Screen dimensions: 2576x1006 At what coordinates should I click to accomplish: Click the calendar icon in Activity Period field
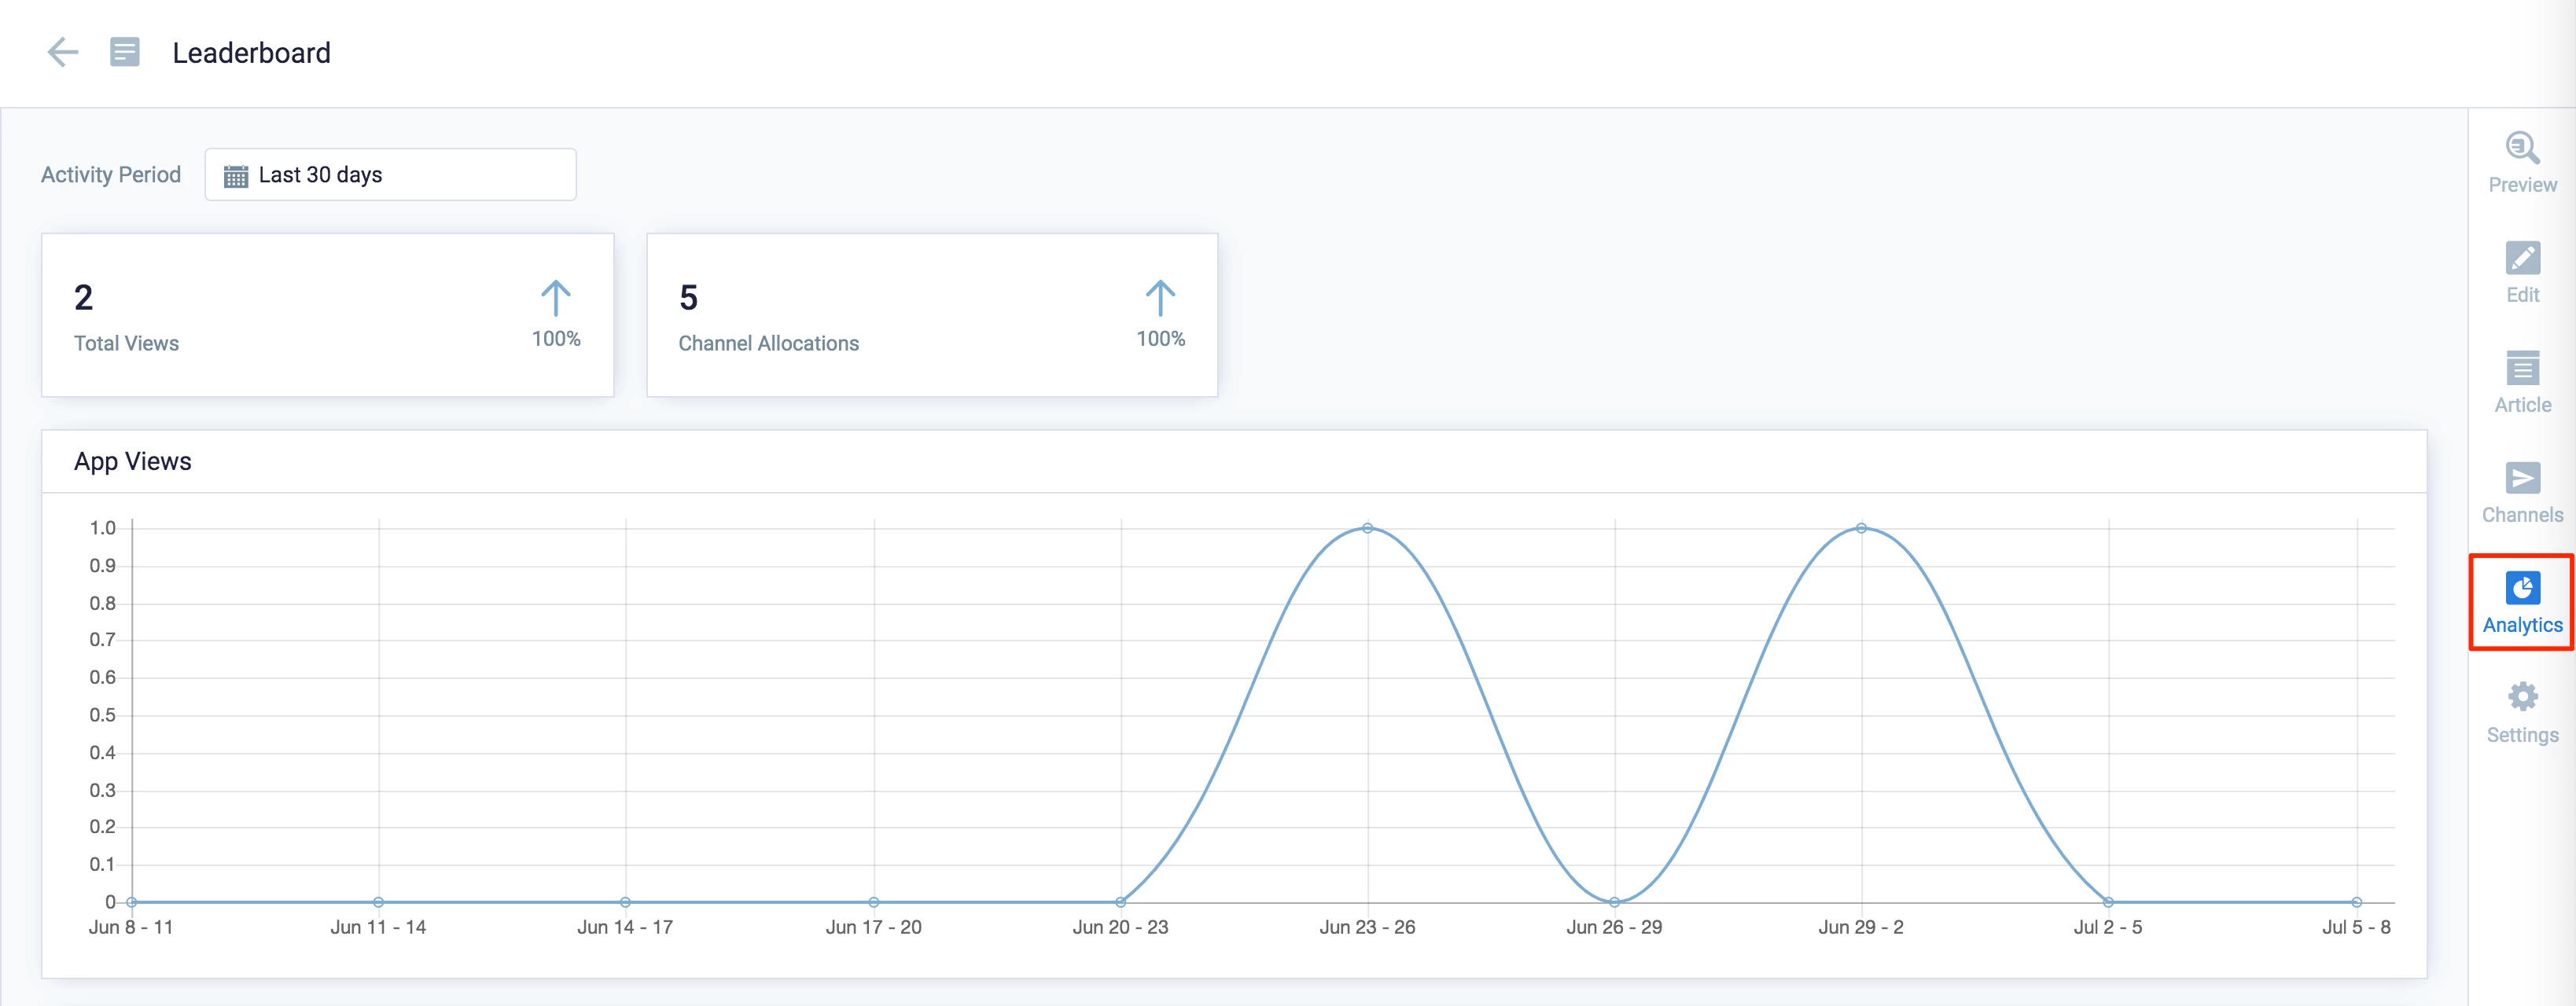236,176
